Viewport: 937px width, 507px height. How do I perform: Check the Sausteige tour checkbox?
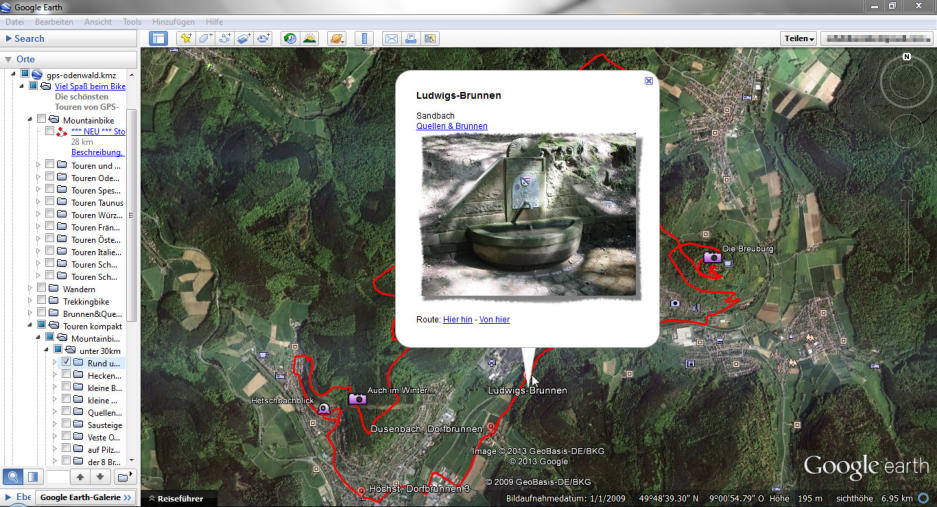tap(66, 425)
